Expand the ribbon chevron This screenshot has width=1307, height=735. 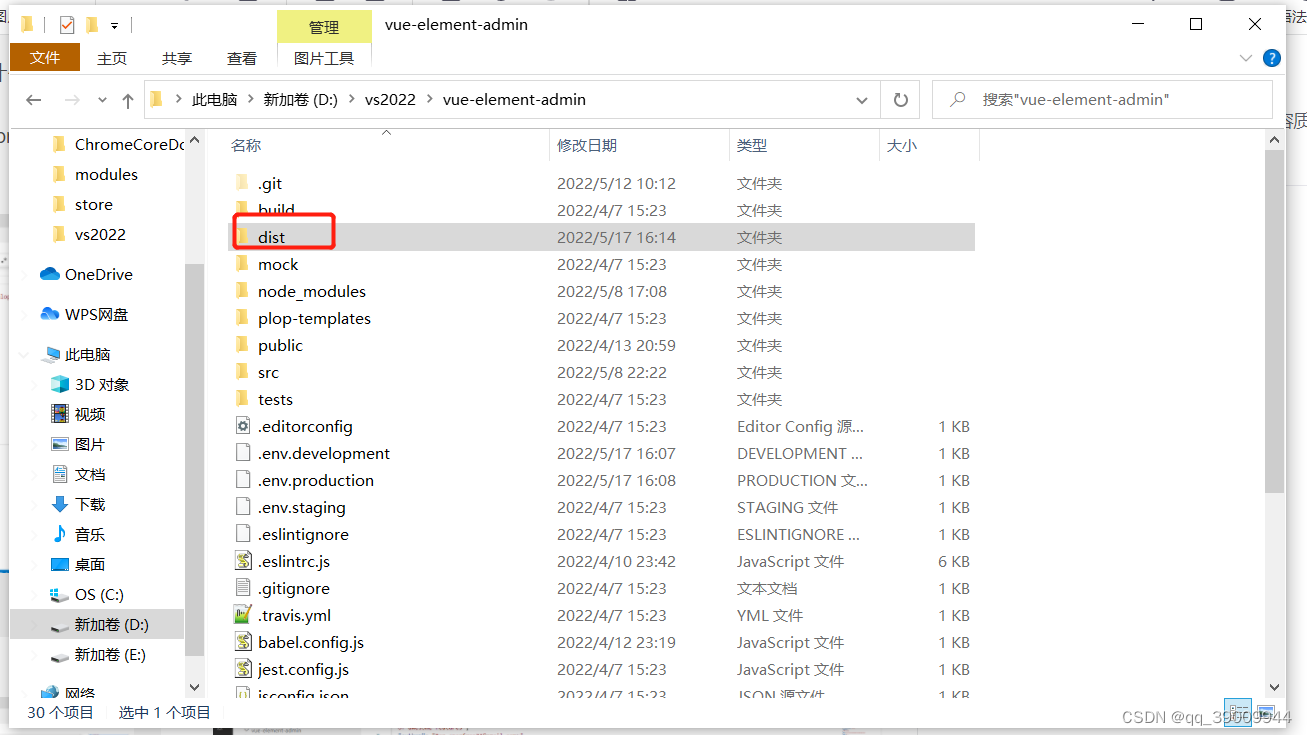pos(1245,59)
